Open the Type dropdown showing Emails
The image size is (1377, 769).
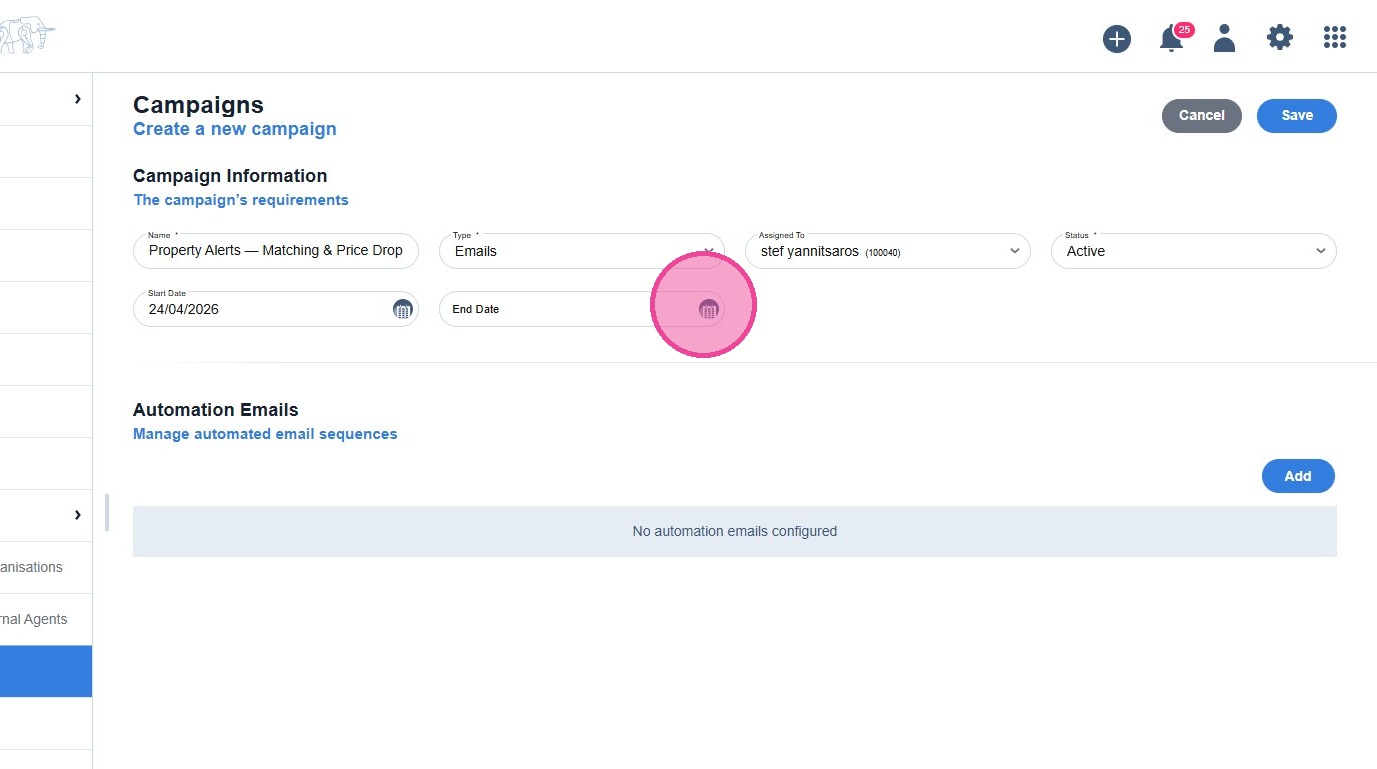point(582,251)
